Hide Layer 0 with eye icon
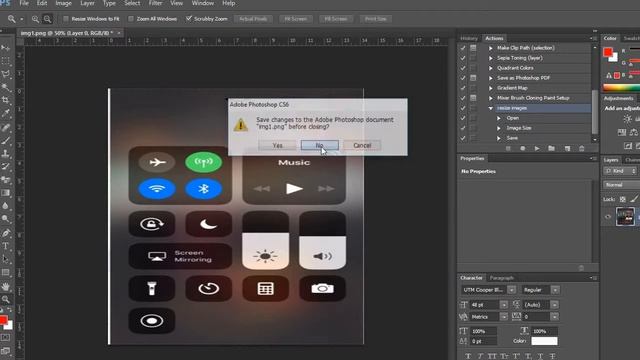The width and height of the screenshot is (640, 360). pos(608,217)
